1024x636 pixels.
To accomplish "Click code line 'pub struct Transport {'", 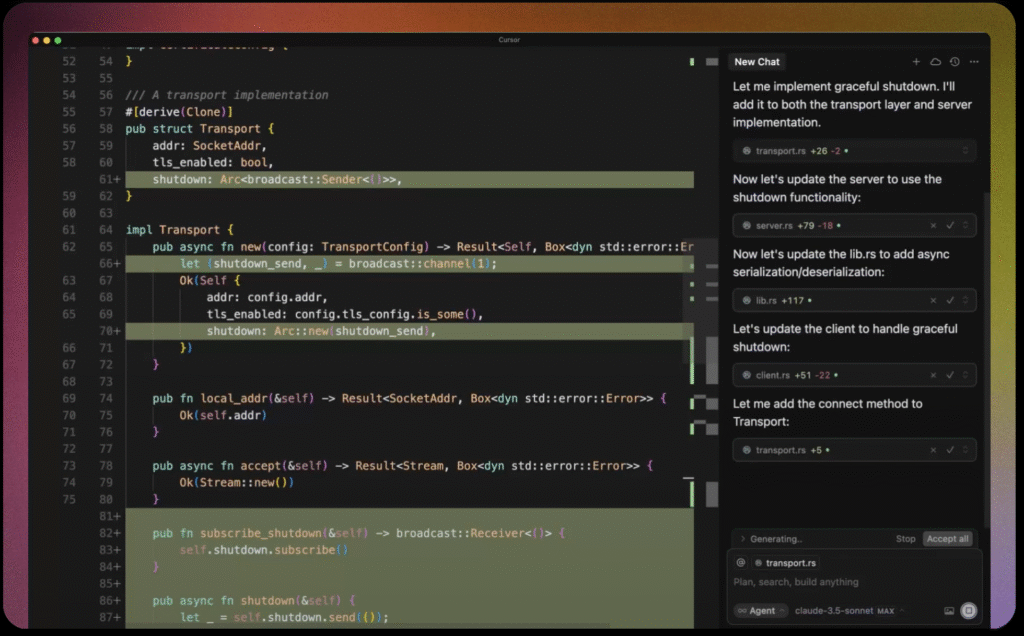I will pos(199,129).
